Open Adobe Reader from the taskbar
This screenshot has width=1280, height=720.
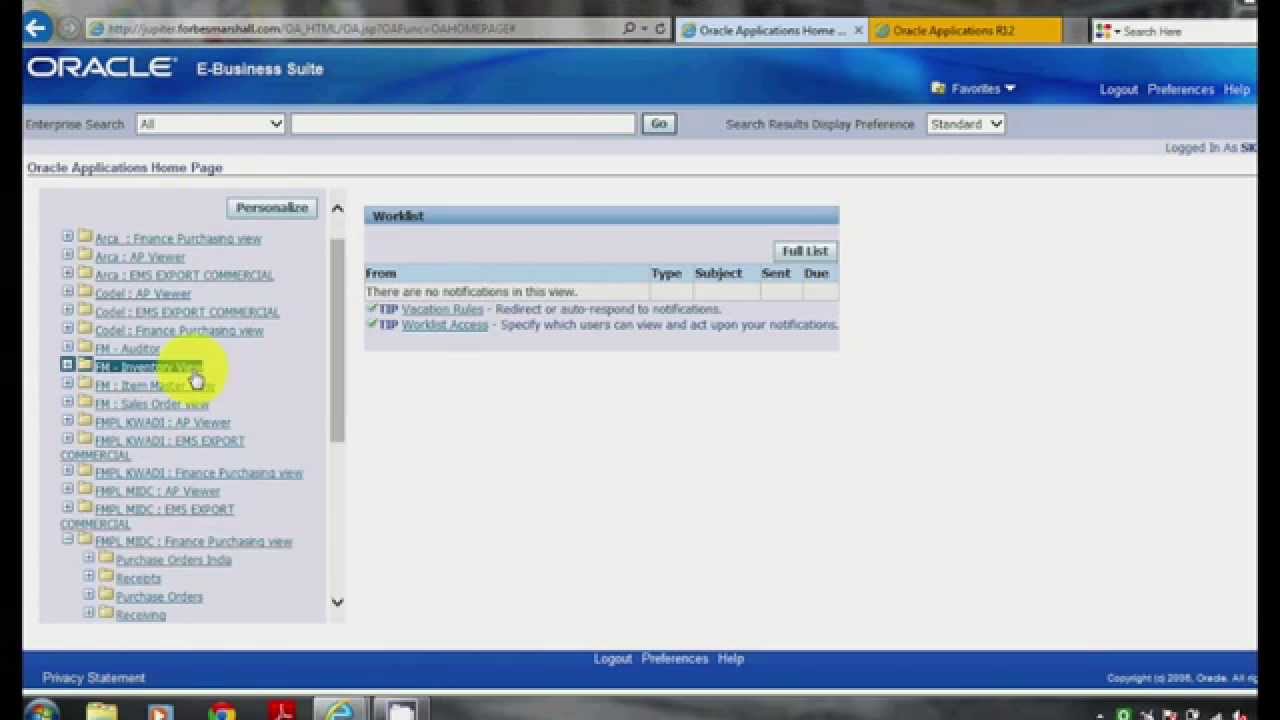(283, 712)
